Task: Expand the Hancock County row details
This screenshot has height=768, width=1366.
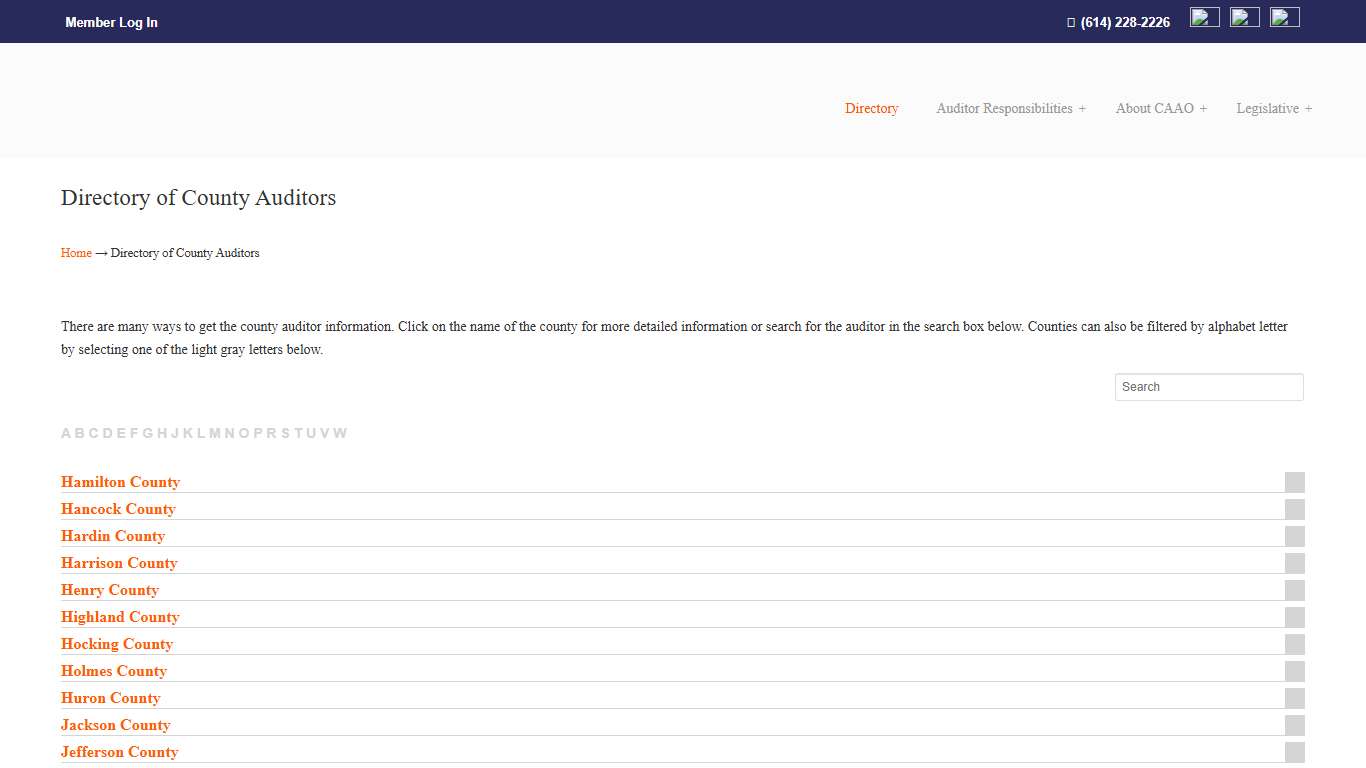Action: click(1294, 508)
